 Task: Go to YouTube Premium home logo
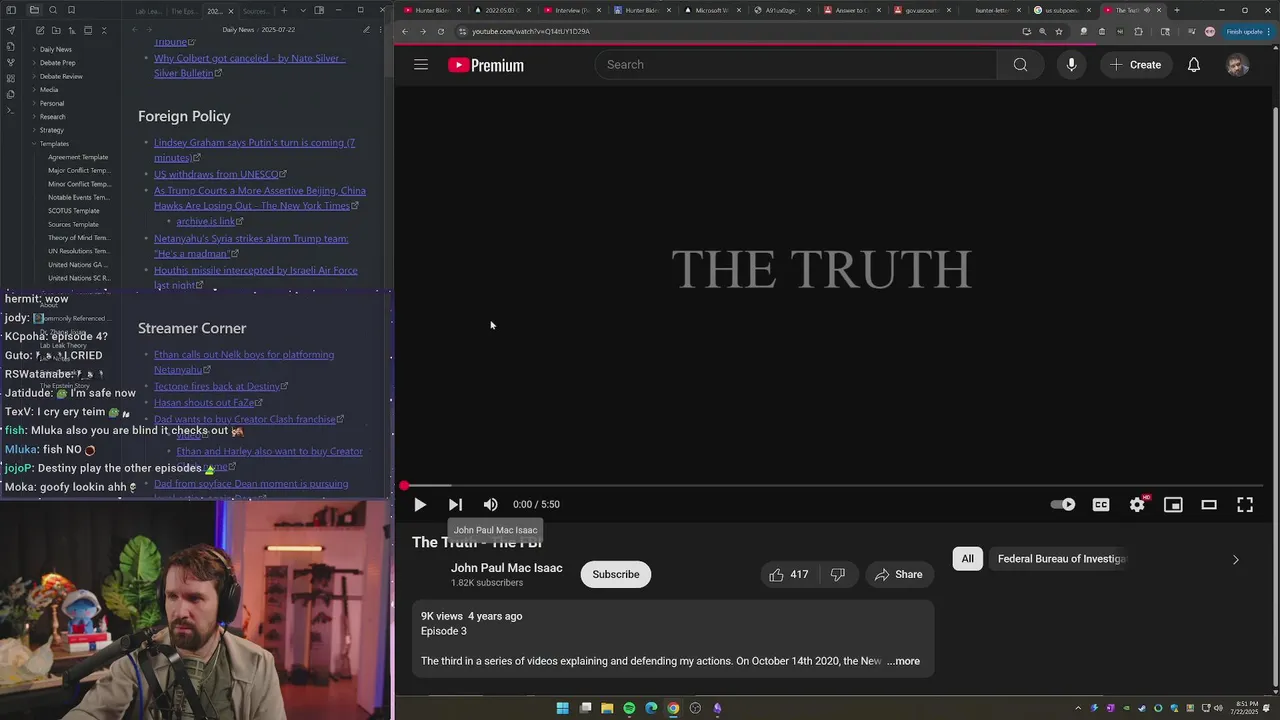tap(486, 65)
